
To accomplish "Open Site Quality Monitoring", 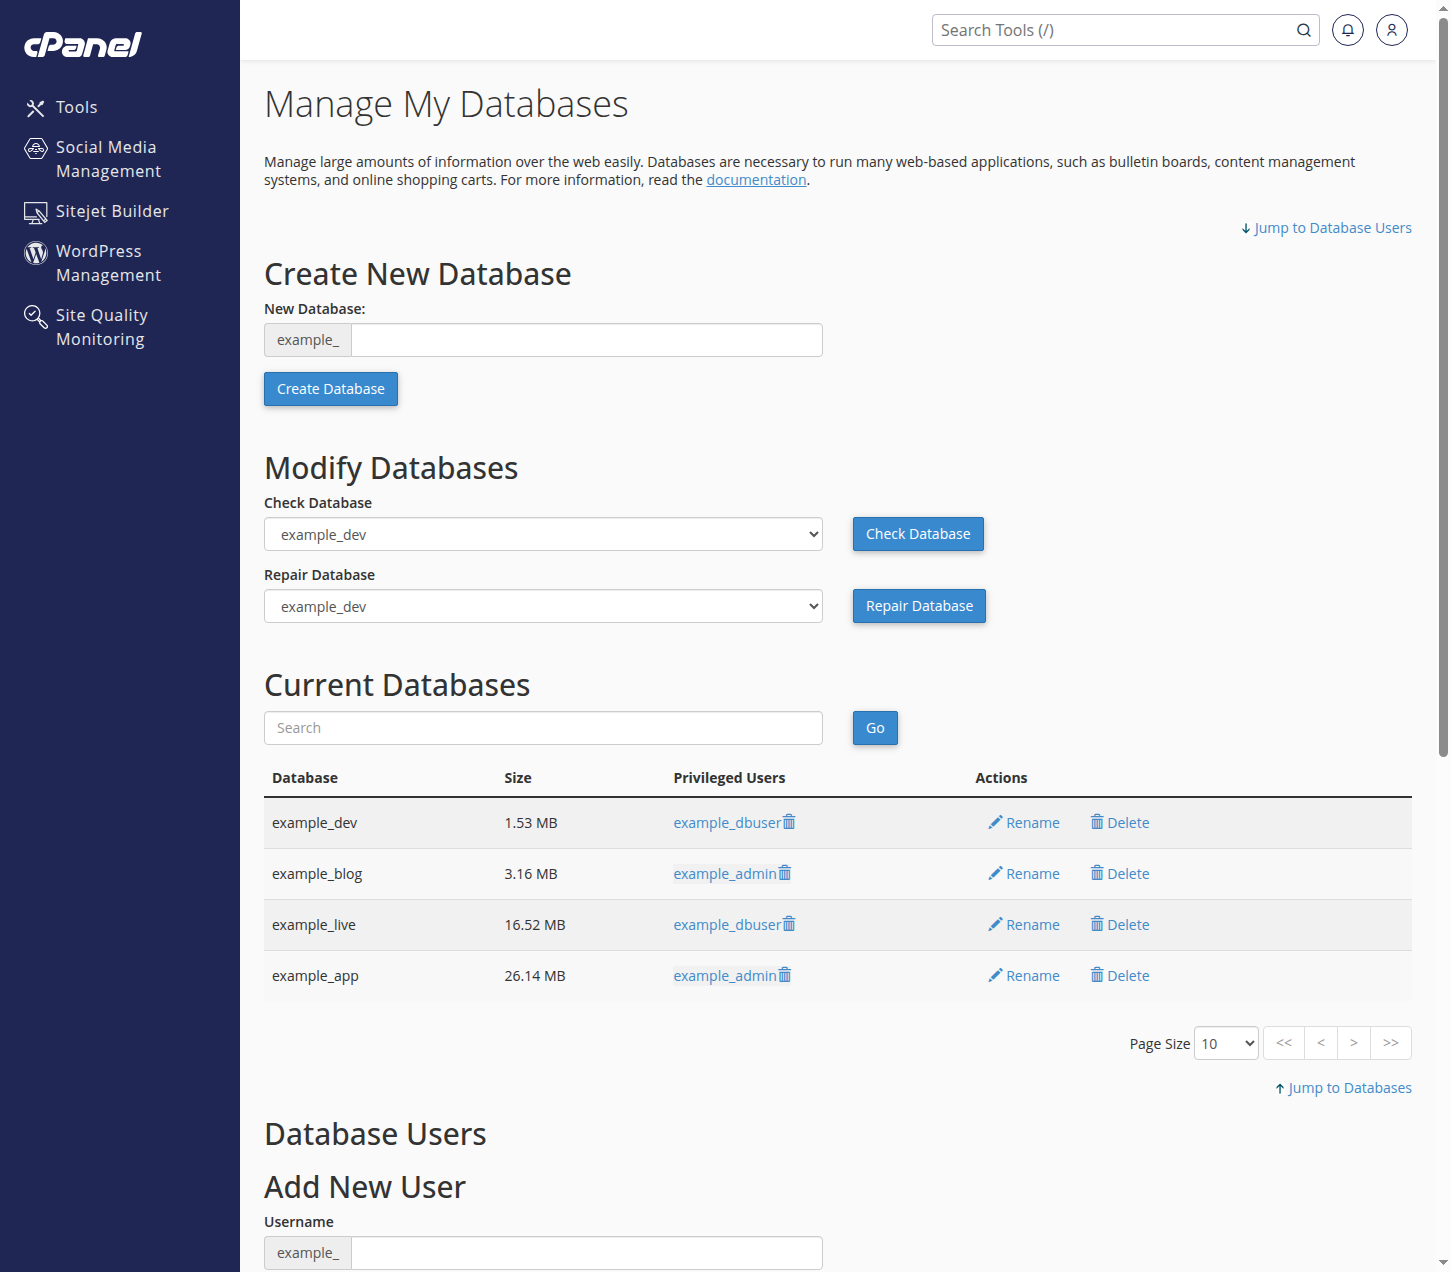I will (x=102, y=327).
